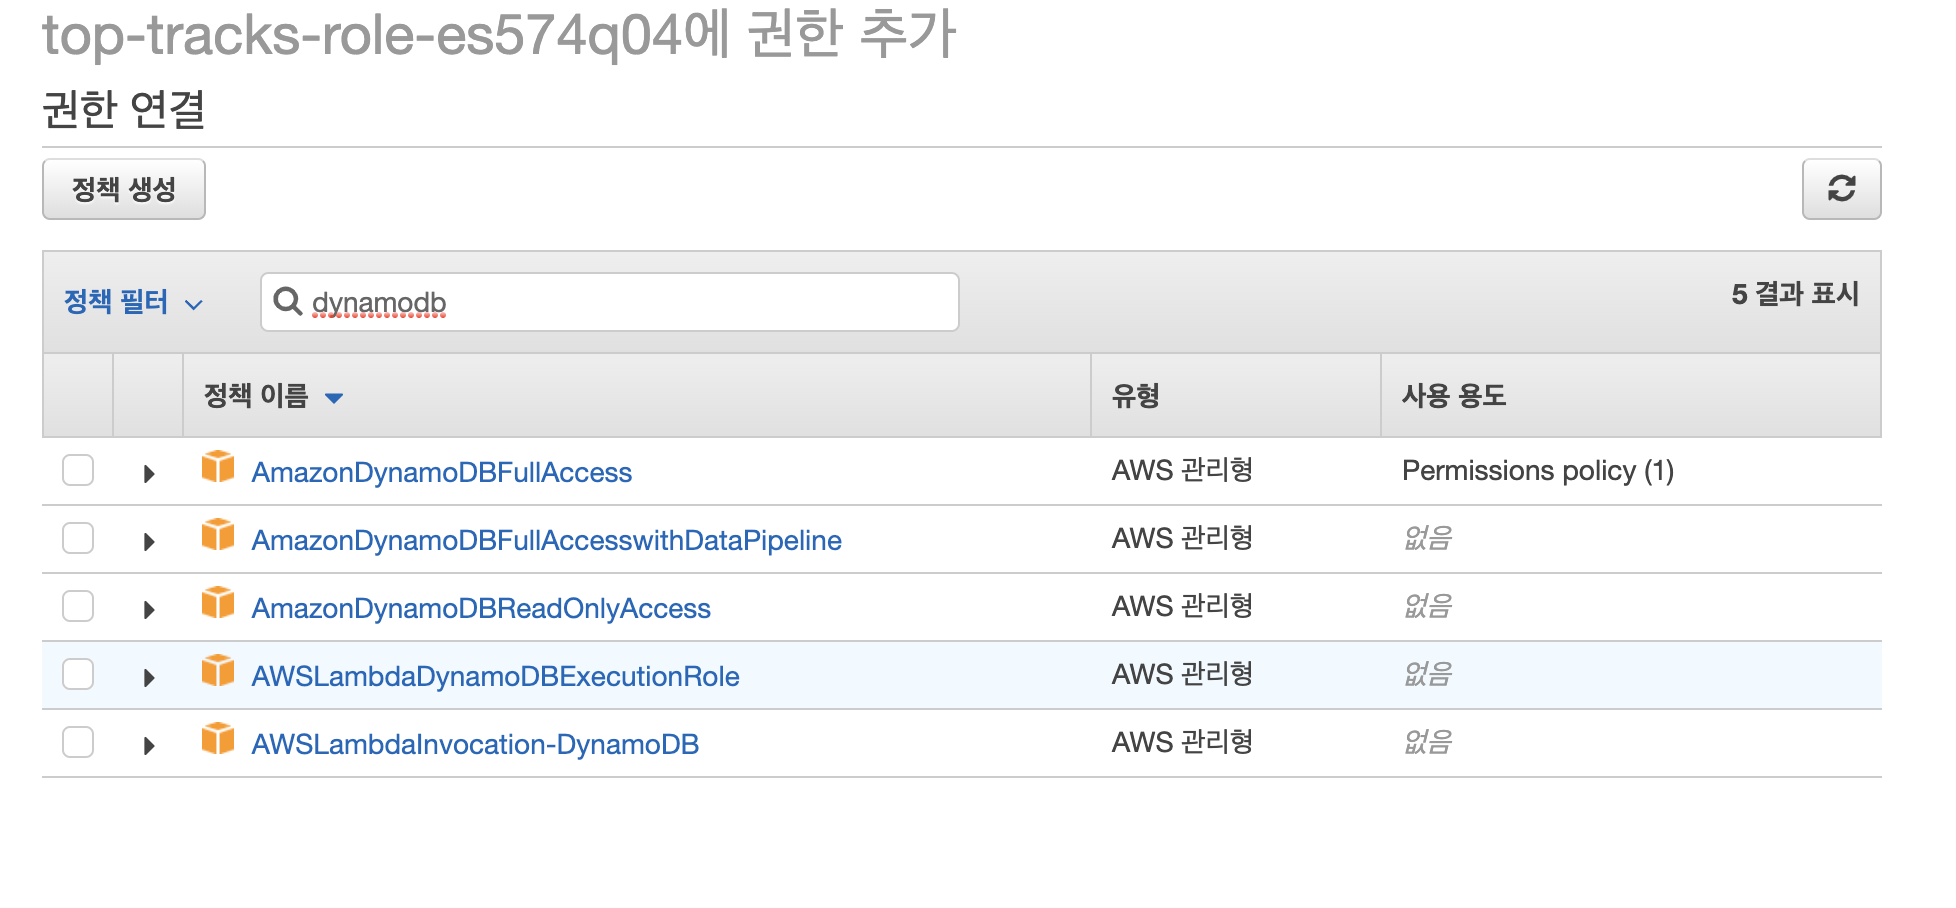This screenshot has width=1956, height=908.
Task: Tick the AmazonDynamoDBReadOnlyAccess checkbox
Action: (x=78, y=606)
